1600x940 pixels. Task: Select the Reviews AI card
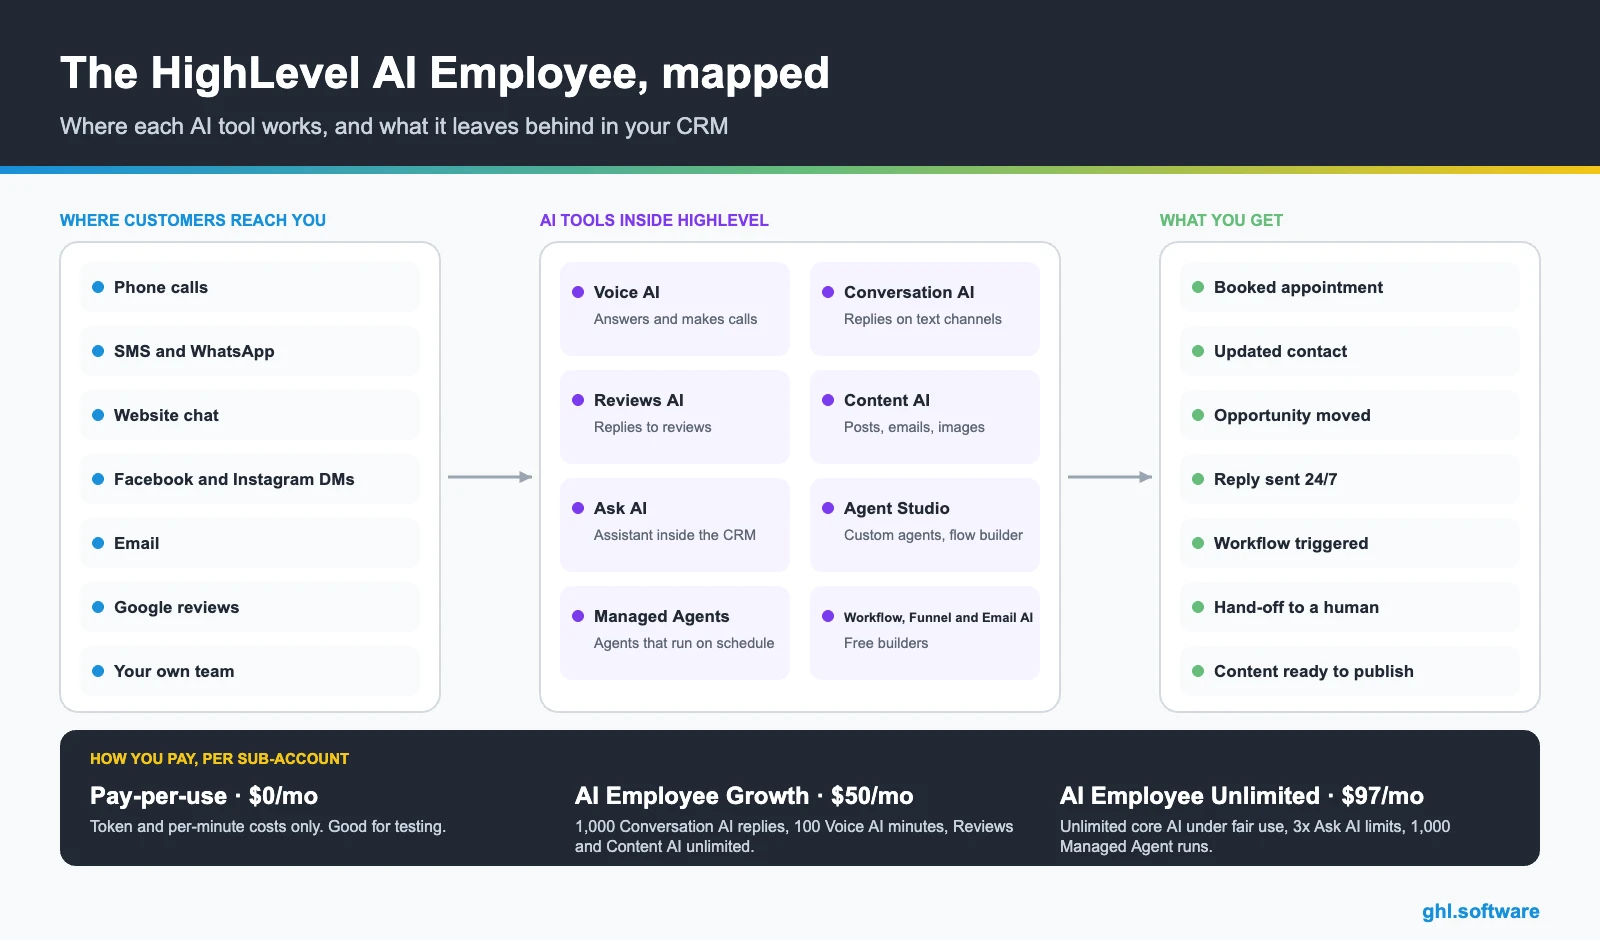(x=675, y=417)
